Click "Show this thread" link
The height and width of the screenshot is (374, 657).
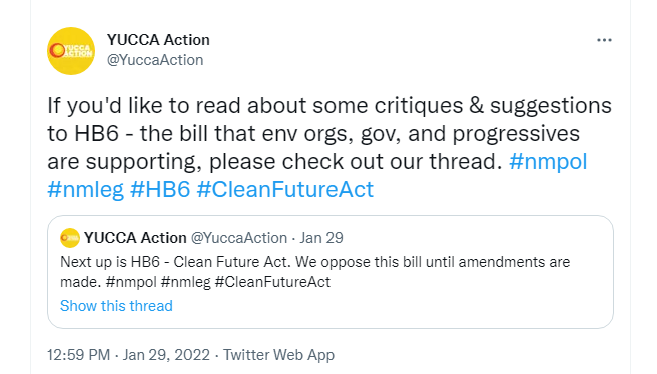click(x=116, y=306)
